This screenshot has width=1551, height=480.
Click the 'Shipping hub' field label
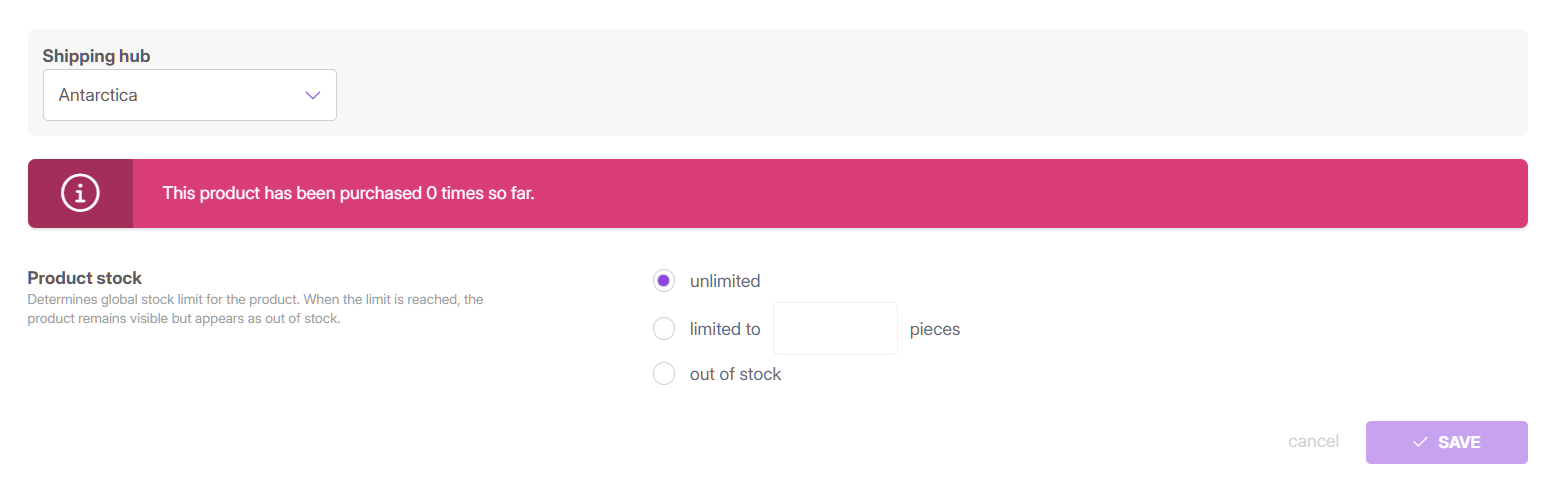pyautogui.click(x=96, y=56)
